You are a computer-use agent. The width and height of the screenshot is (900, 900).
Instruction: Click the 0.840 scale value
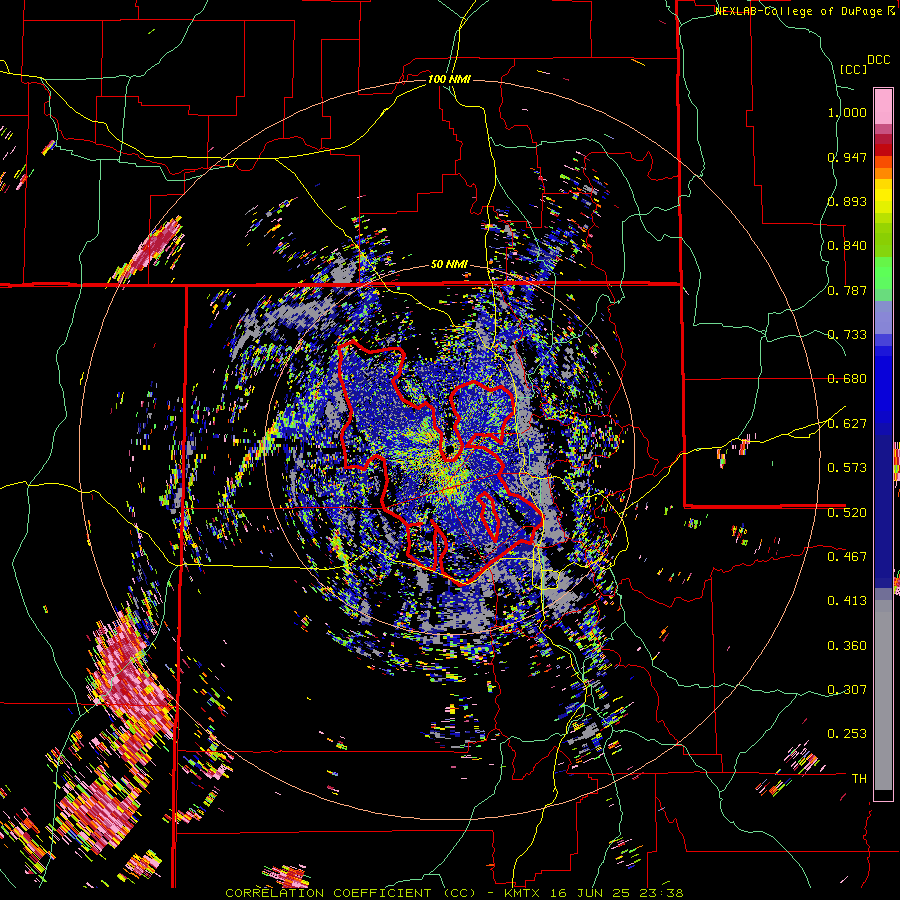click(847, 246)
